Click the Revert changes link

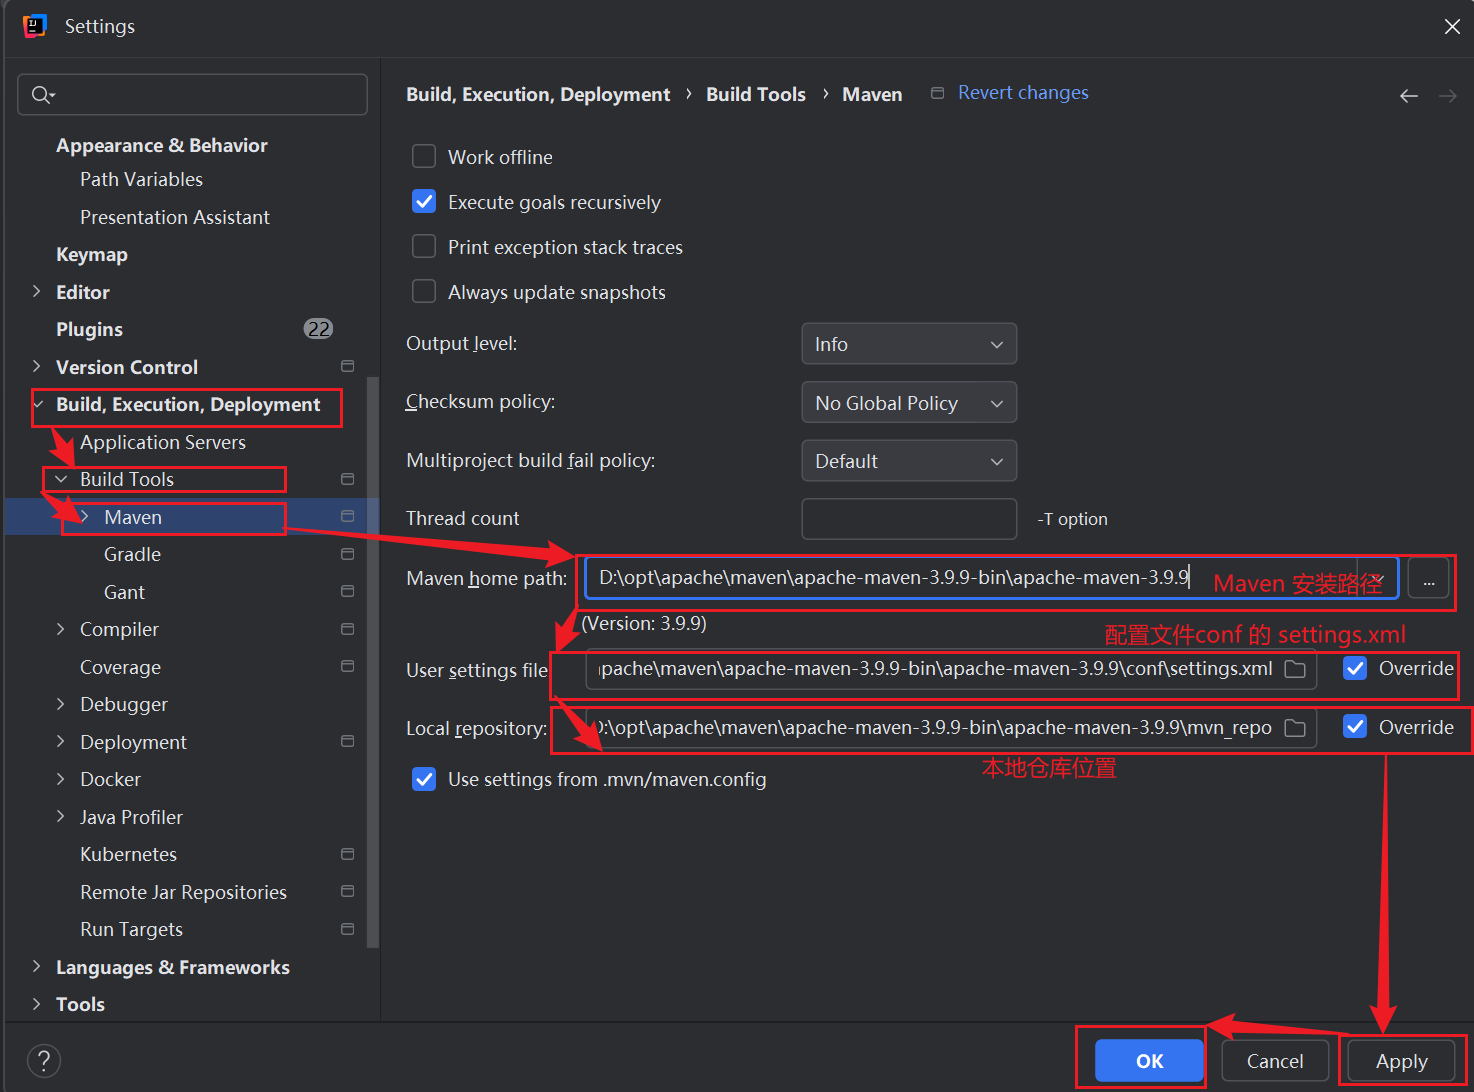point(1023,93)
